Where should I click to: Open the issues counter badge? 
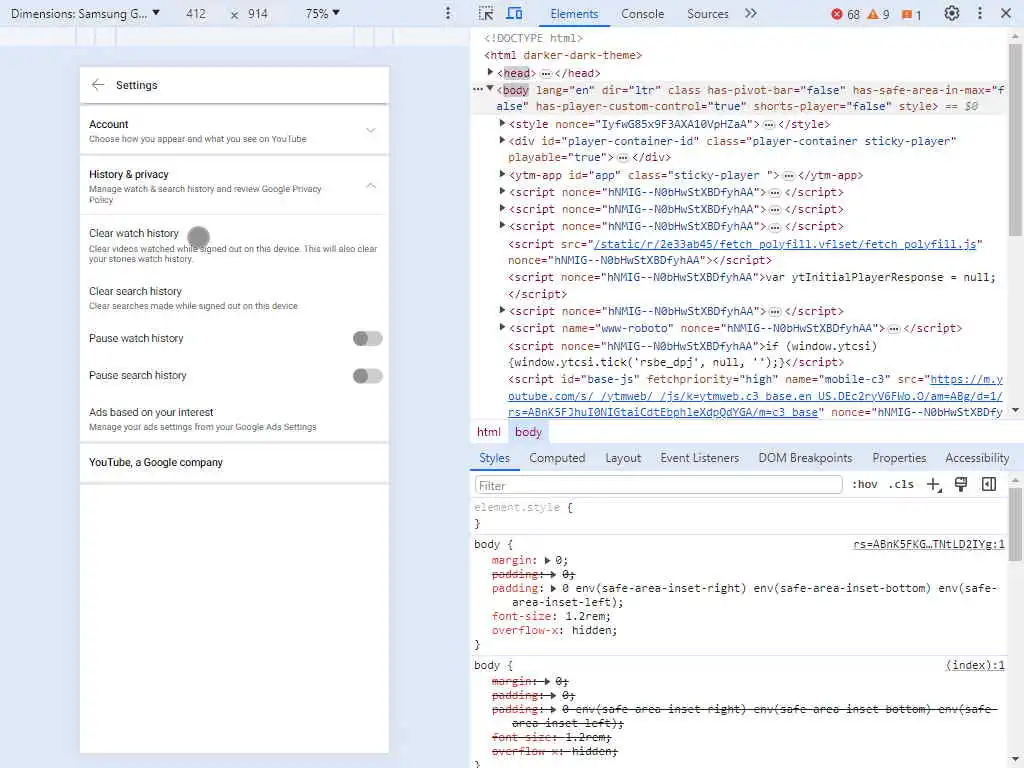911,14
